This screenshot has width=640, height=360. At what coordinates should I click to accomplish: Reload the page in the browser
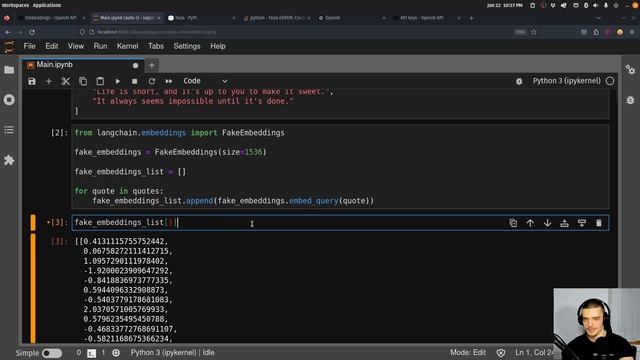(32, 32)
